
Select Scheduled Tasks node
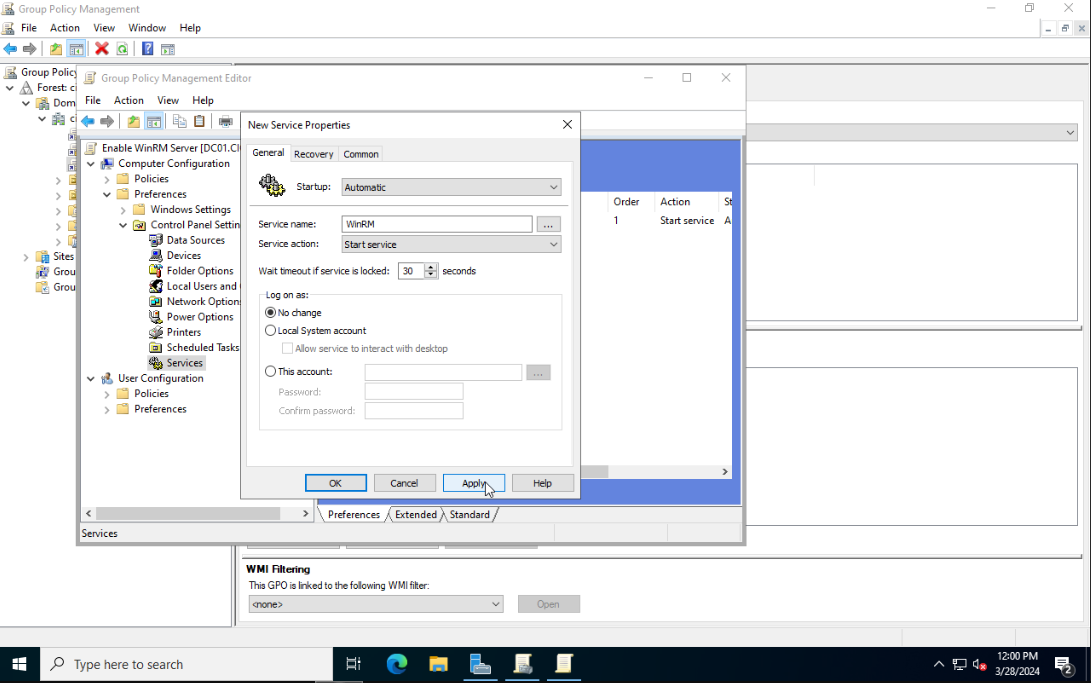[202, 347]
